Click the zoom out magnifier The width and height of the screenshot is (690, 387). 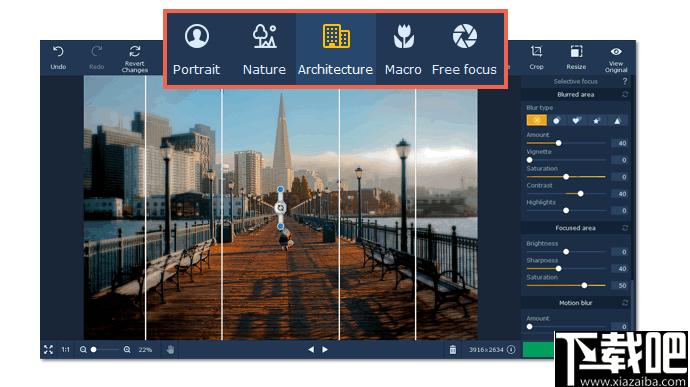(x=83, y=350)
